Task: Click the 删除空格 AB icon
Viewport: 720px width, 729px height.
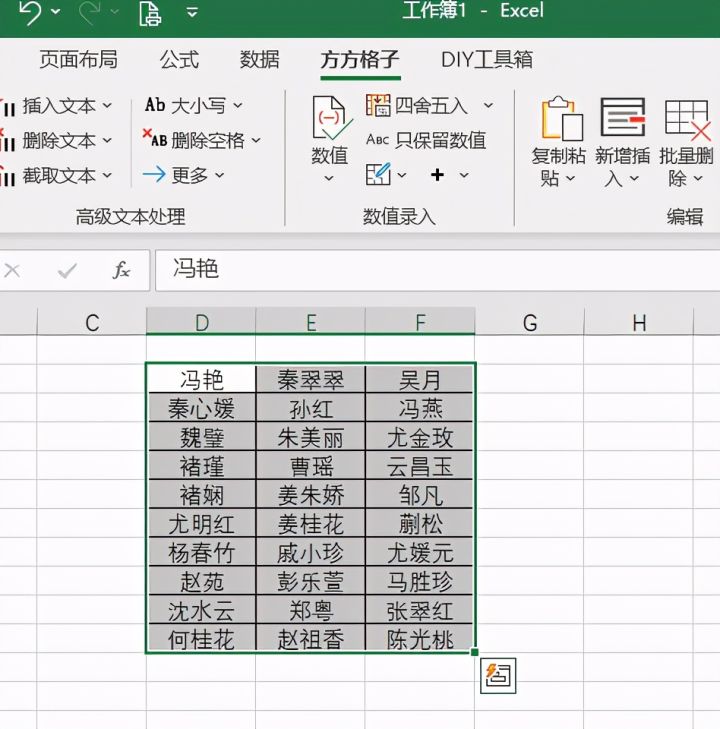Action: tap(155, 138)
